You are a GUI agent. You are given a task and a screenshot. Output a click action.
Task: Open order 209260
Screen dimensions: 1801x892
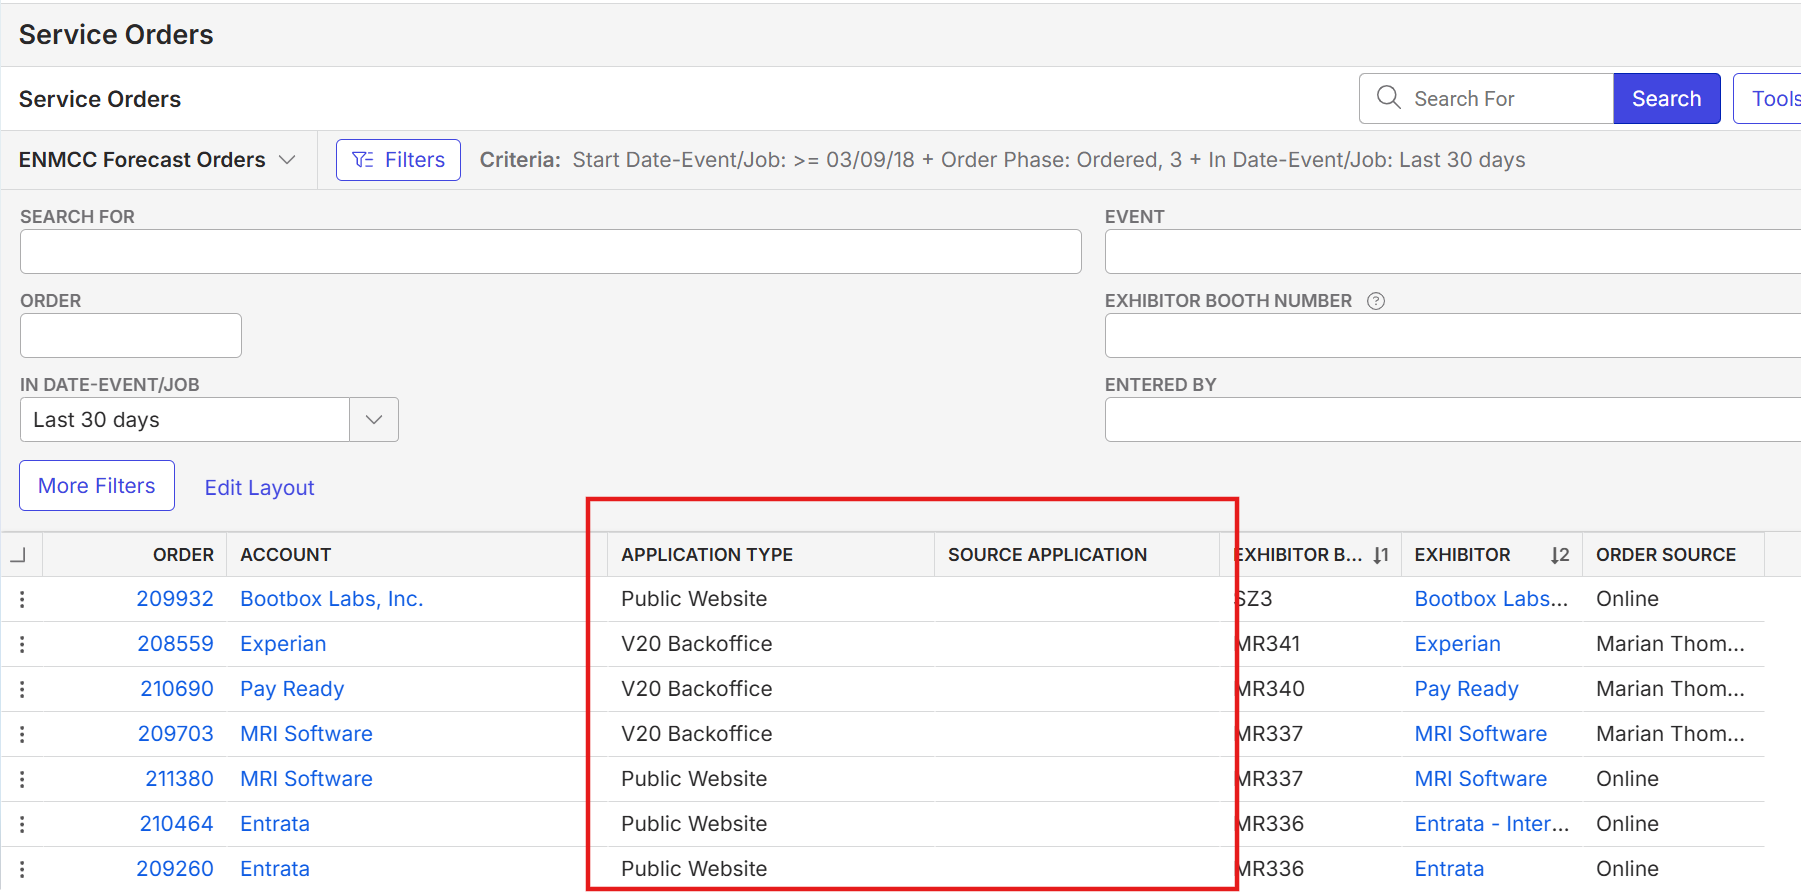[x=175, y=869]
